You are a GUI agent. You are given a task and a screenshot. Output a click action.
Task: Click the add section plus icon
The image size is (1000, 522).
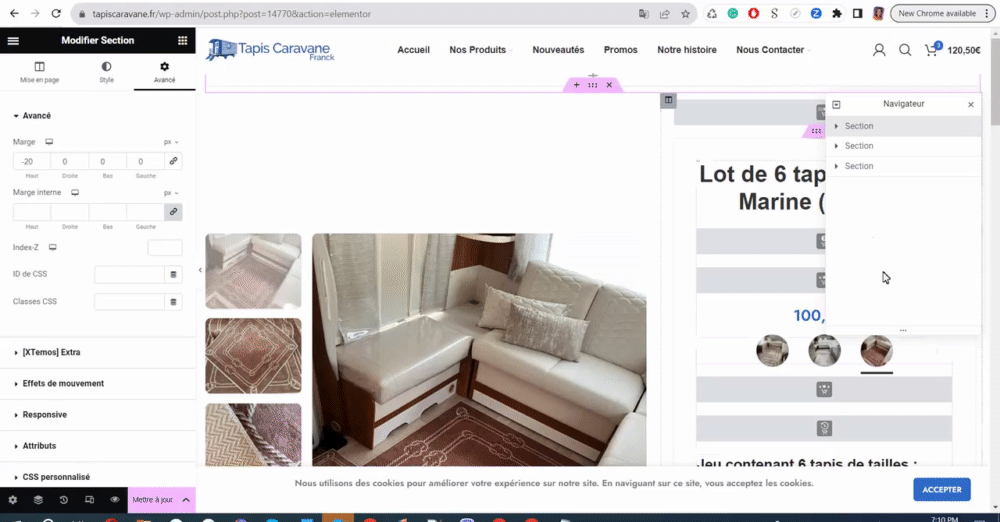577,85
